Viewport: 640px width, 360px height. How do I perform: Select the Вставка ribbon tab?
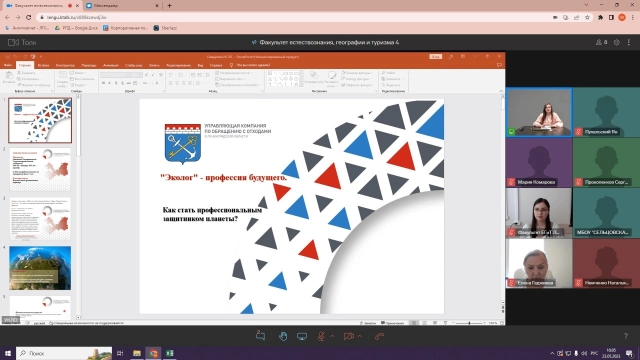tap(43, 65)
